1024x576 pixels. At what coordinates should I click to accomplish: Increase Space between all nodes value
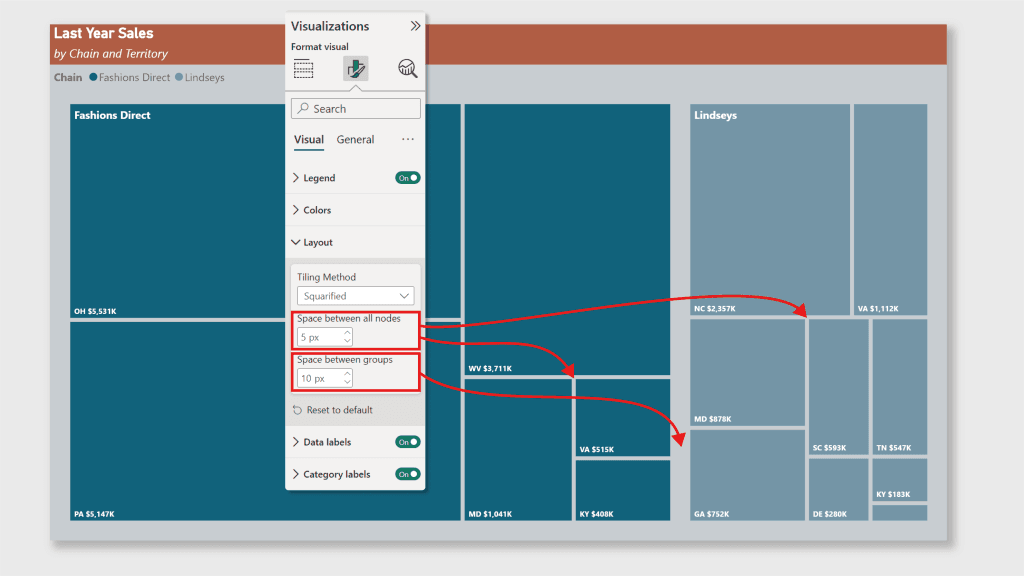[347, 333]
